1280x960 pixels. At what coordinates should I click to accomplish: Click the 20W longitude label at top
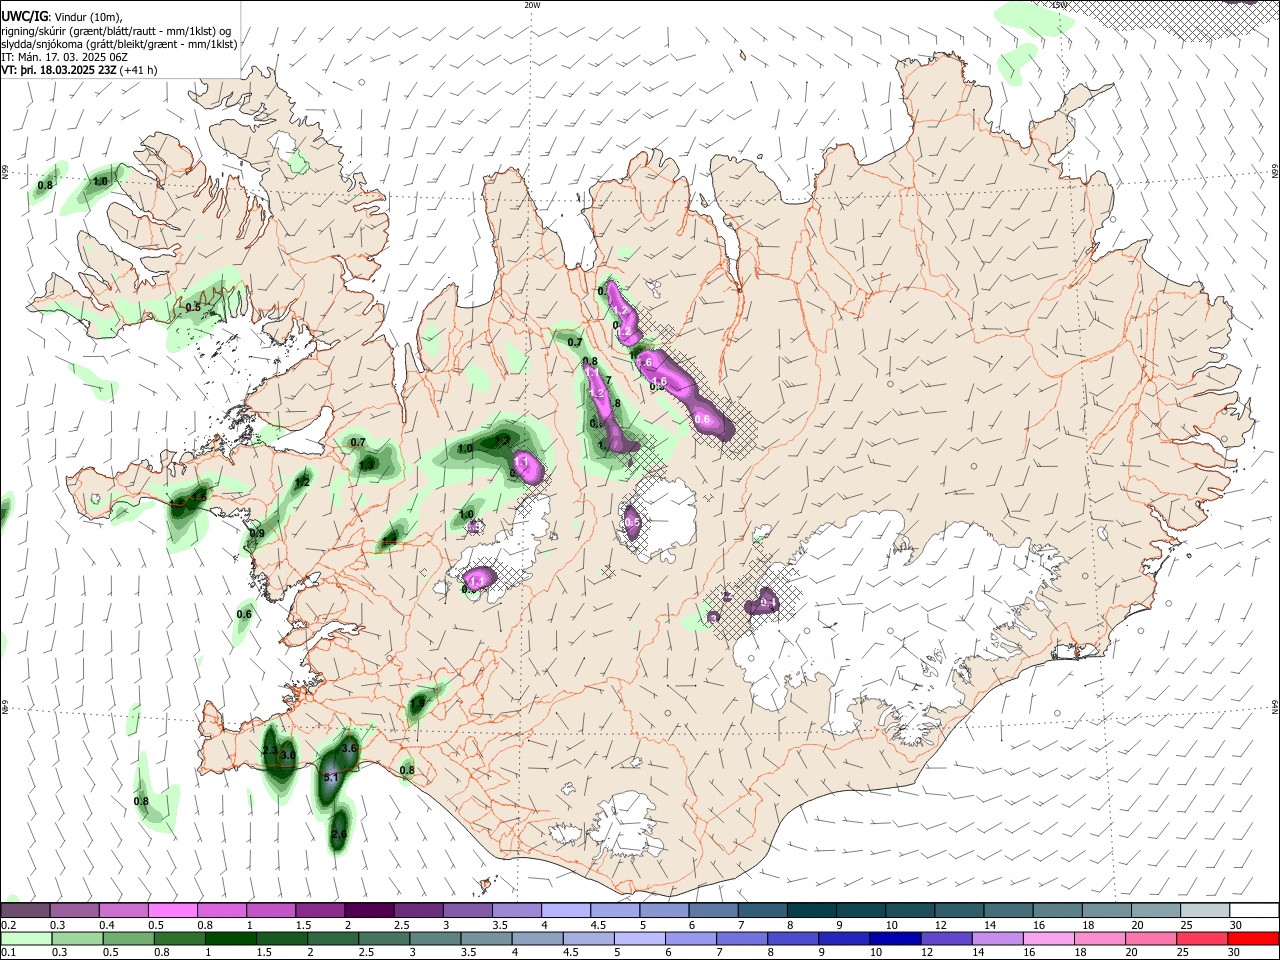tap(532, 5)
